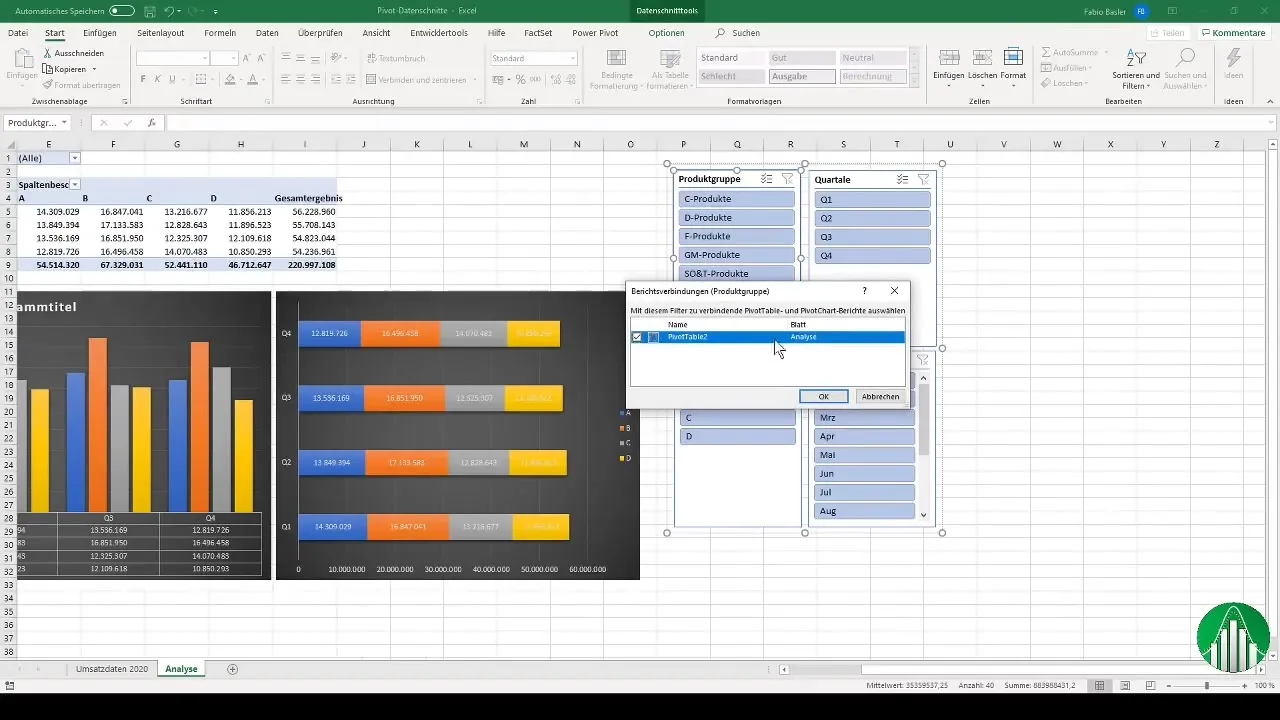This screenshot has width=1280, height=720.
Task: Toggle multi-select on Quartale slicer
Action: (x=902, y=179)
